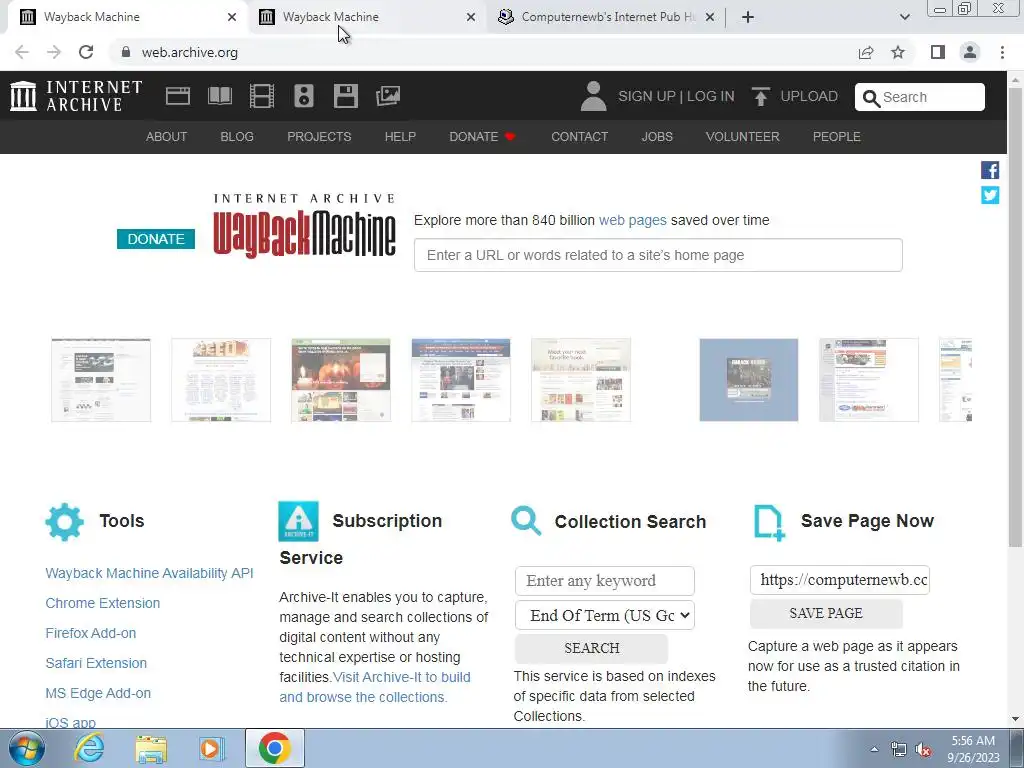Click the share this page icon in address bar
This screenshot has width=1024, height=768.
tap(866, 52)
